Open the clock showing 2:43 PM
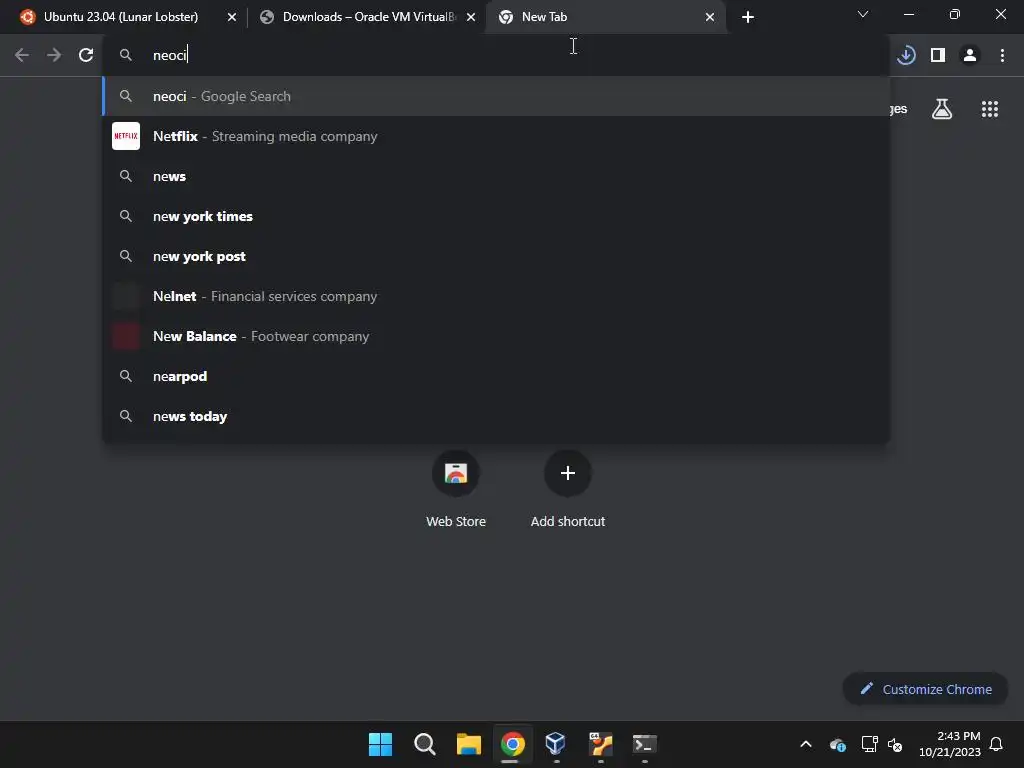Image resolution: width=1024 pixels, height=768 pixels. click(x=950, y=744)
